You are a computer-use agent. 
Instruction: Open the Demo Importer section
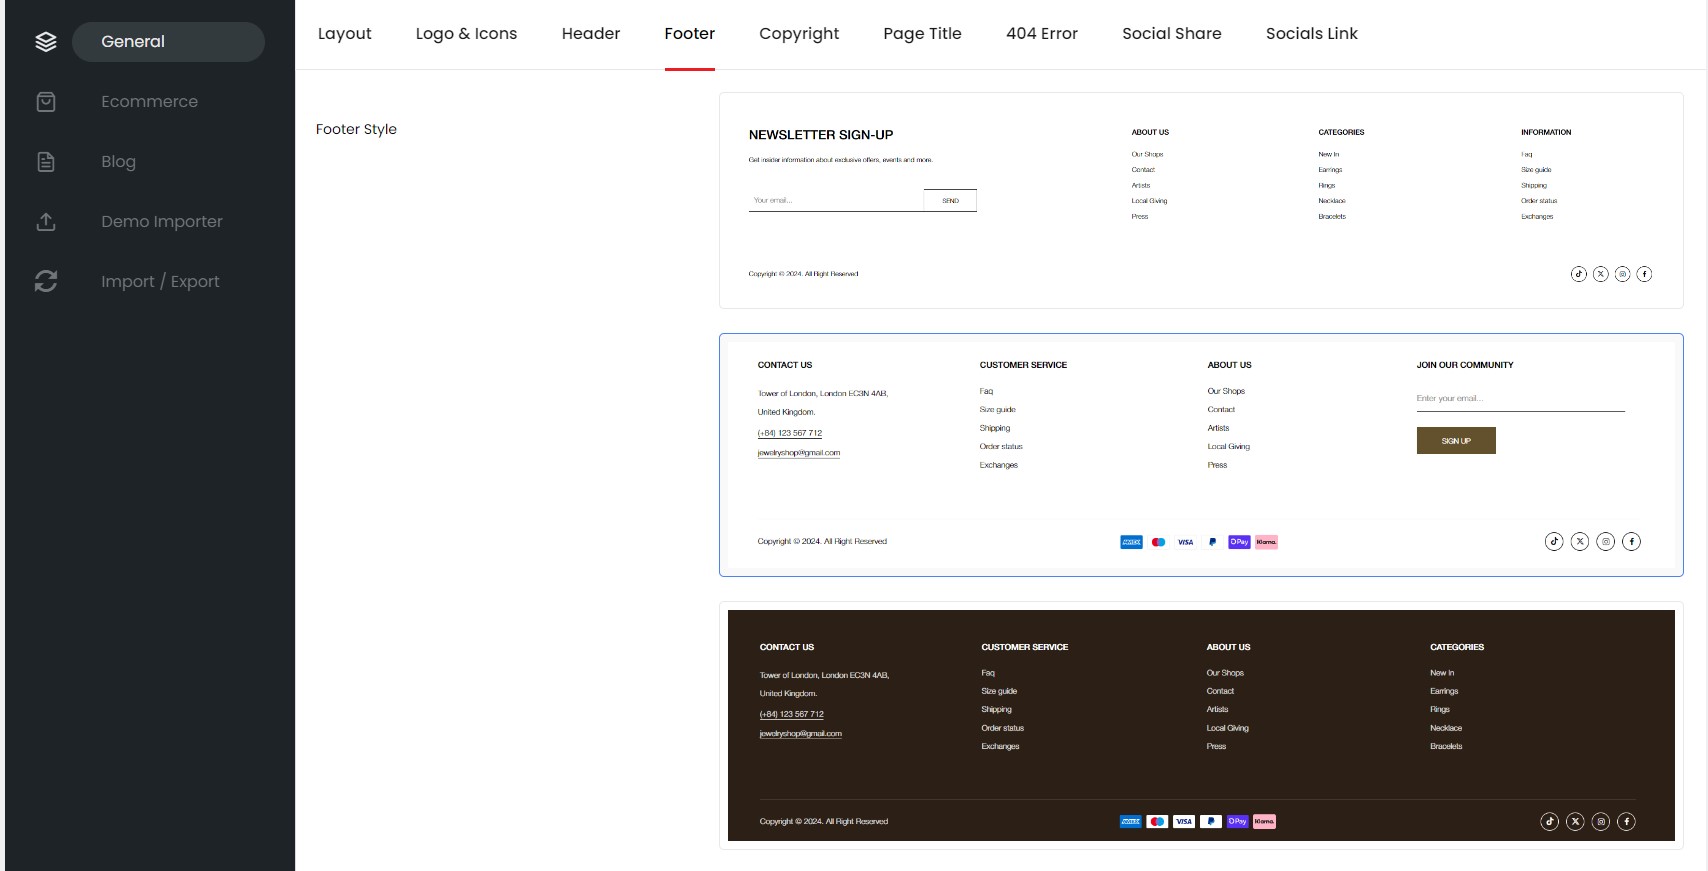pyautogui.click(x=161, y=222)
